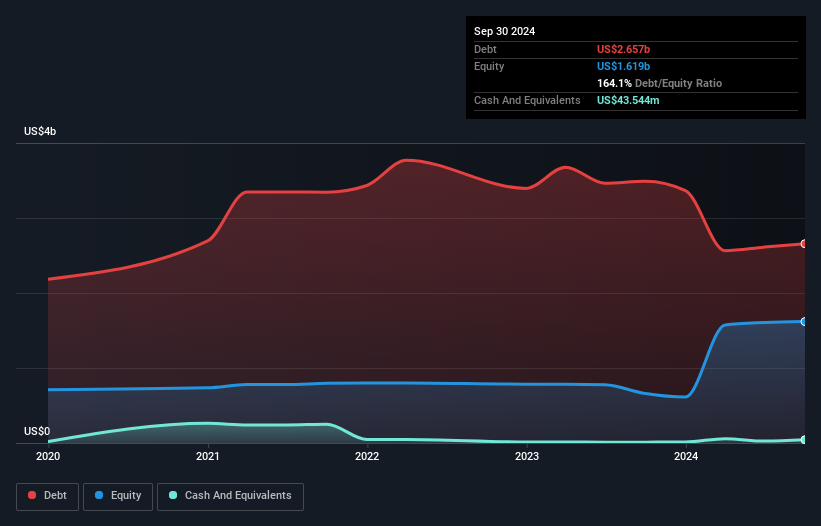Toggle Cash And Equivalents legend button
Image resolution: width=821 pixels, height=526 pixels.
[230, 496]
